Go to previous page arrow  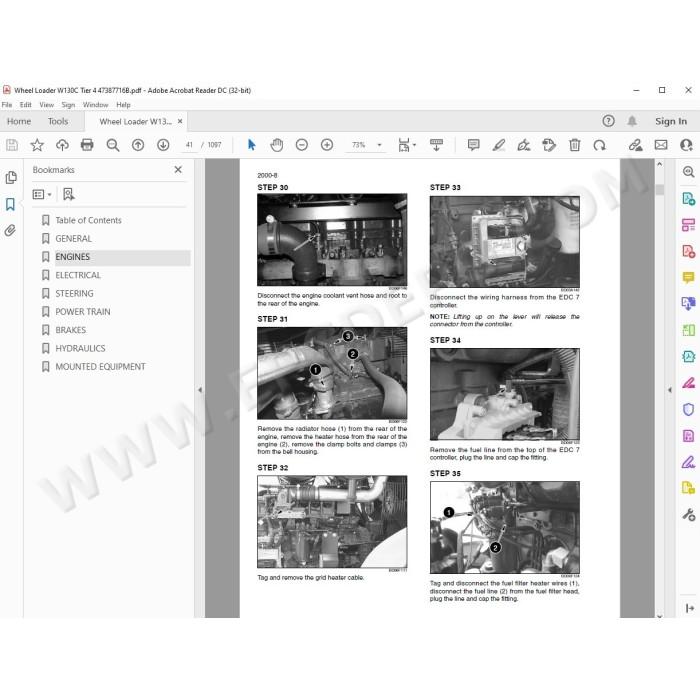pos(138,145)
